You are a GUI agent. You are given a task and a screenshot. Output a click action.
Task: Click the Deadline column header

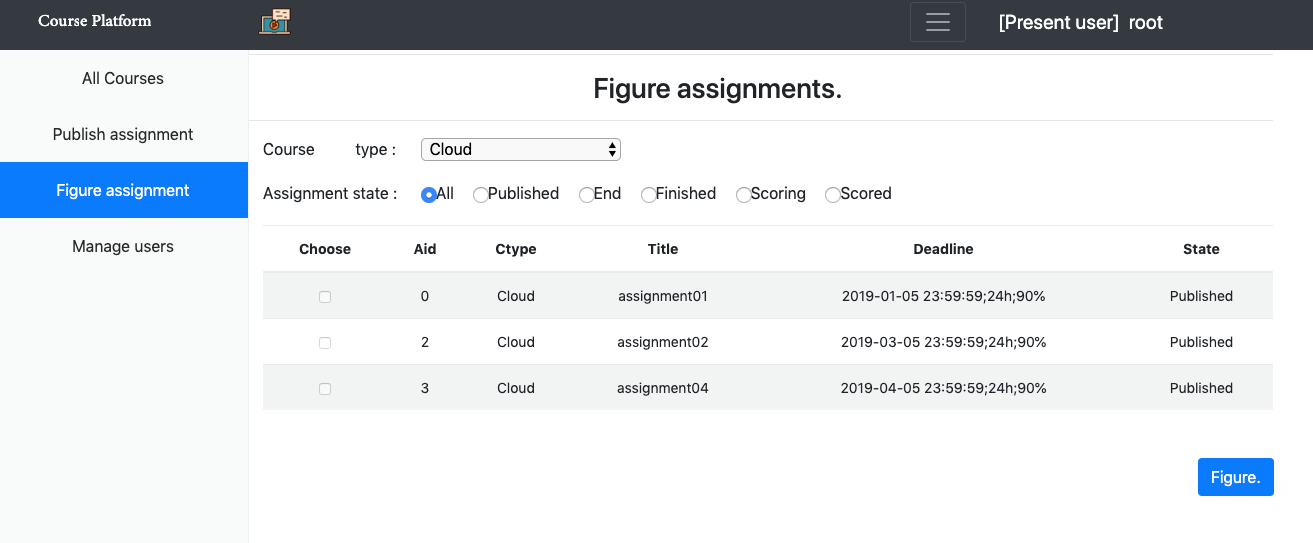click(942, 249)
